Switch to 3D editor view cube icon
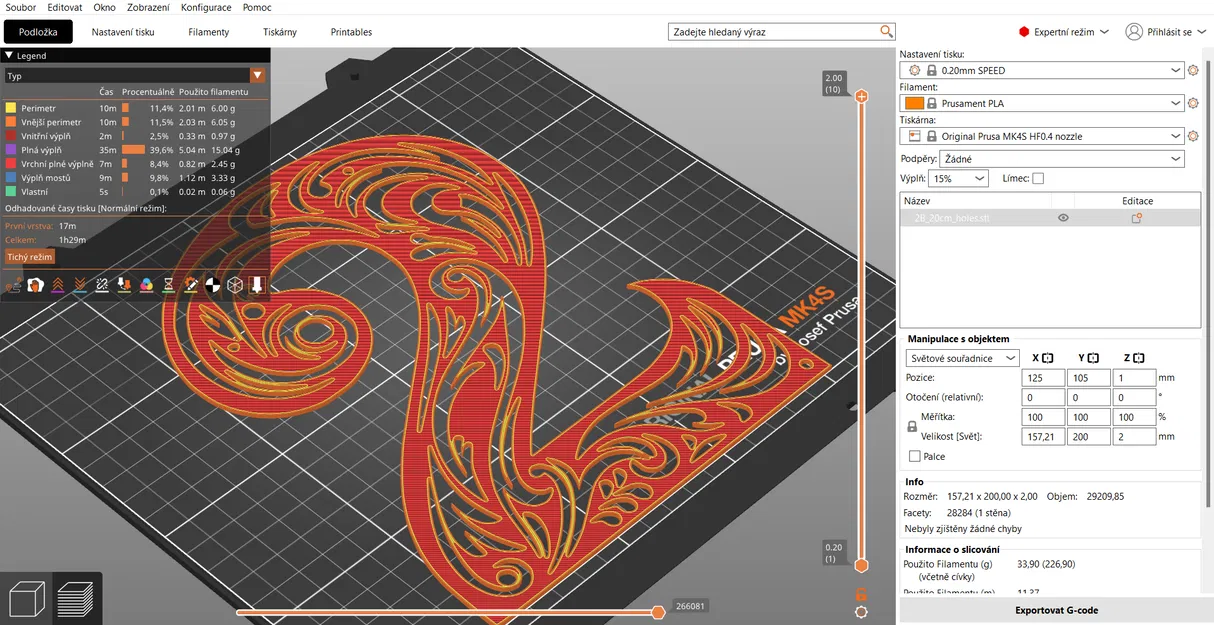The width and height of the screenshot is (1214, 625). tap(25, 600)
